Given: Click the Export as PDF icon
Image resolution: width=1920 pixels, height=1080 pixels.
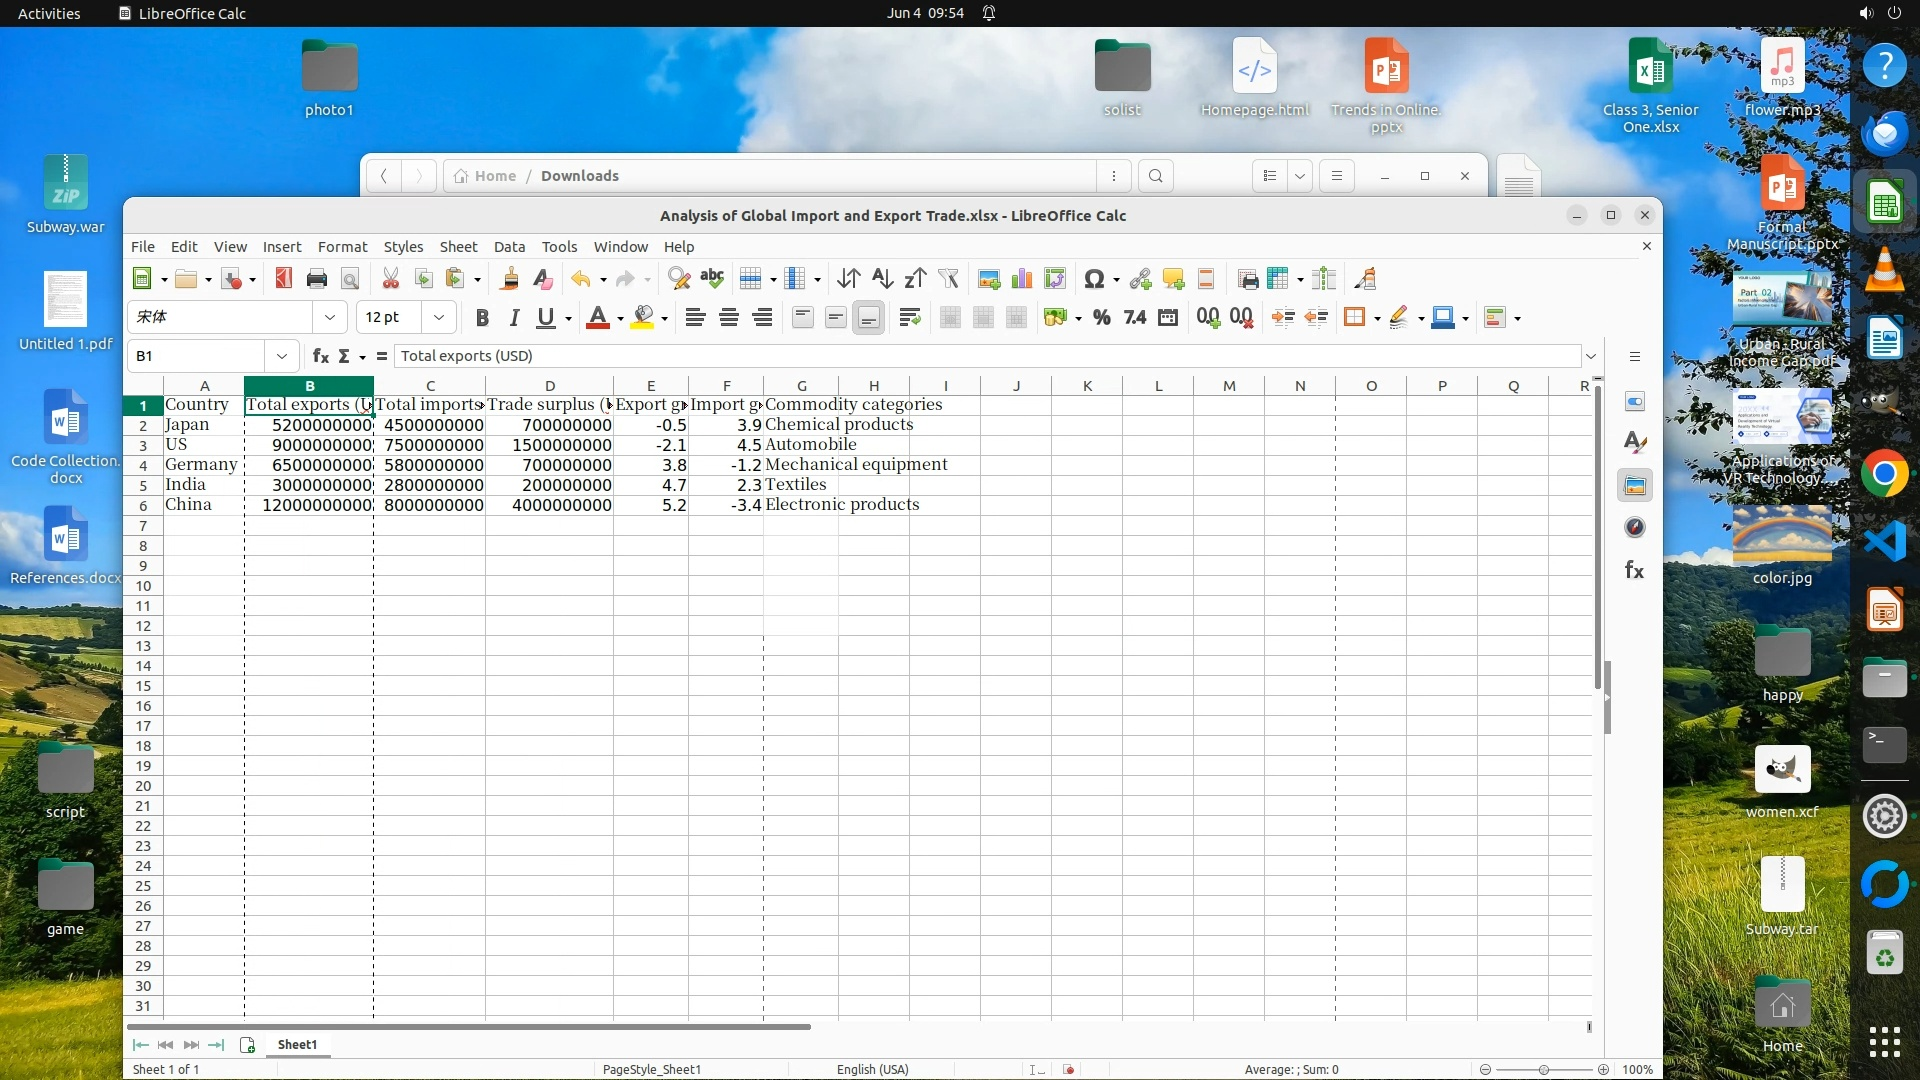Looking at the screenshot, I should coord(283,279).
